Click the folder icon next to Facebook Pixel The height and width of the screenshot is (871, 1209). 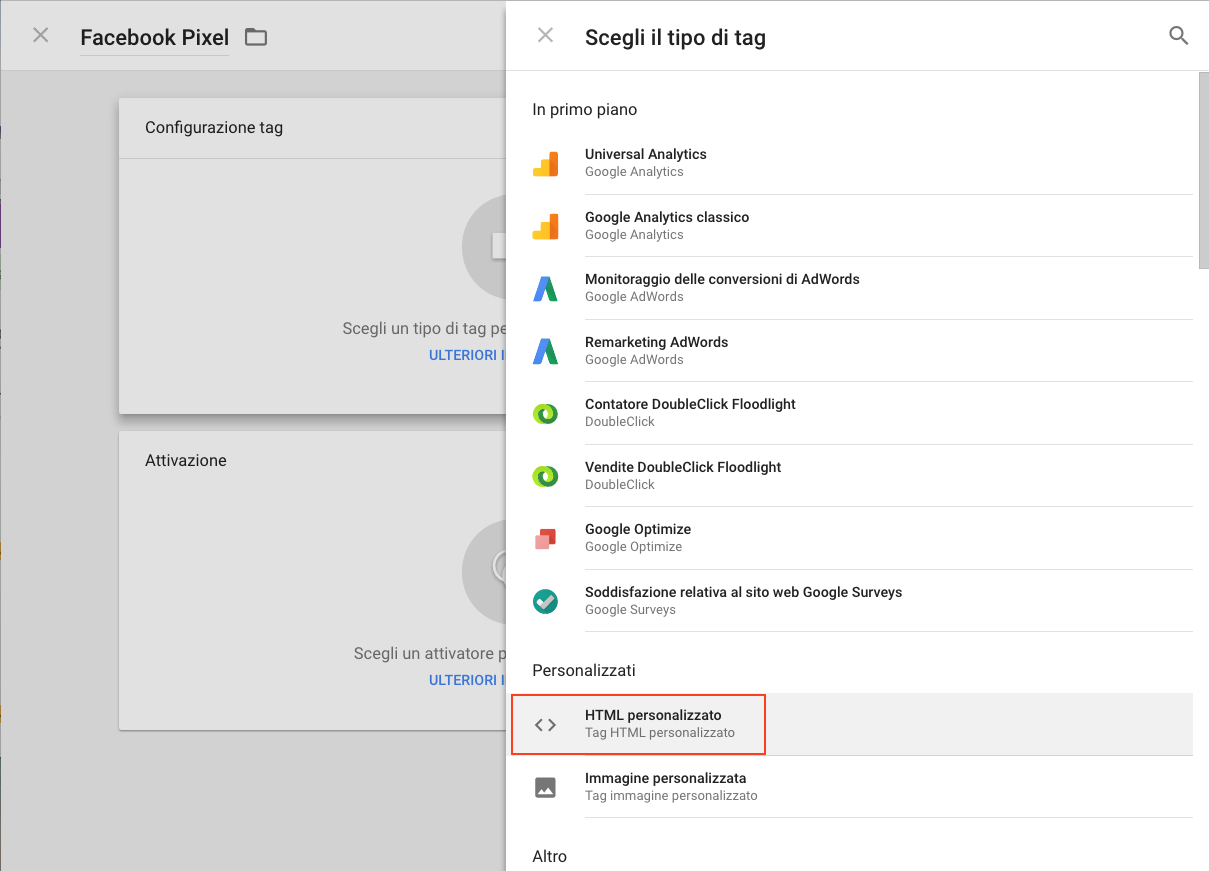pos(257,37)
